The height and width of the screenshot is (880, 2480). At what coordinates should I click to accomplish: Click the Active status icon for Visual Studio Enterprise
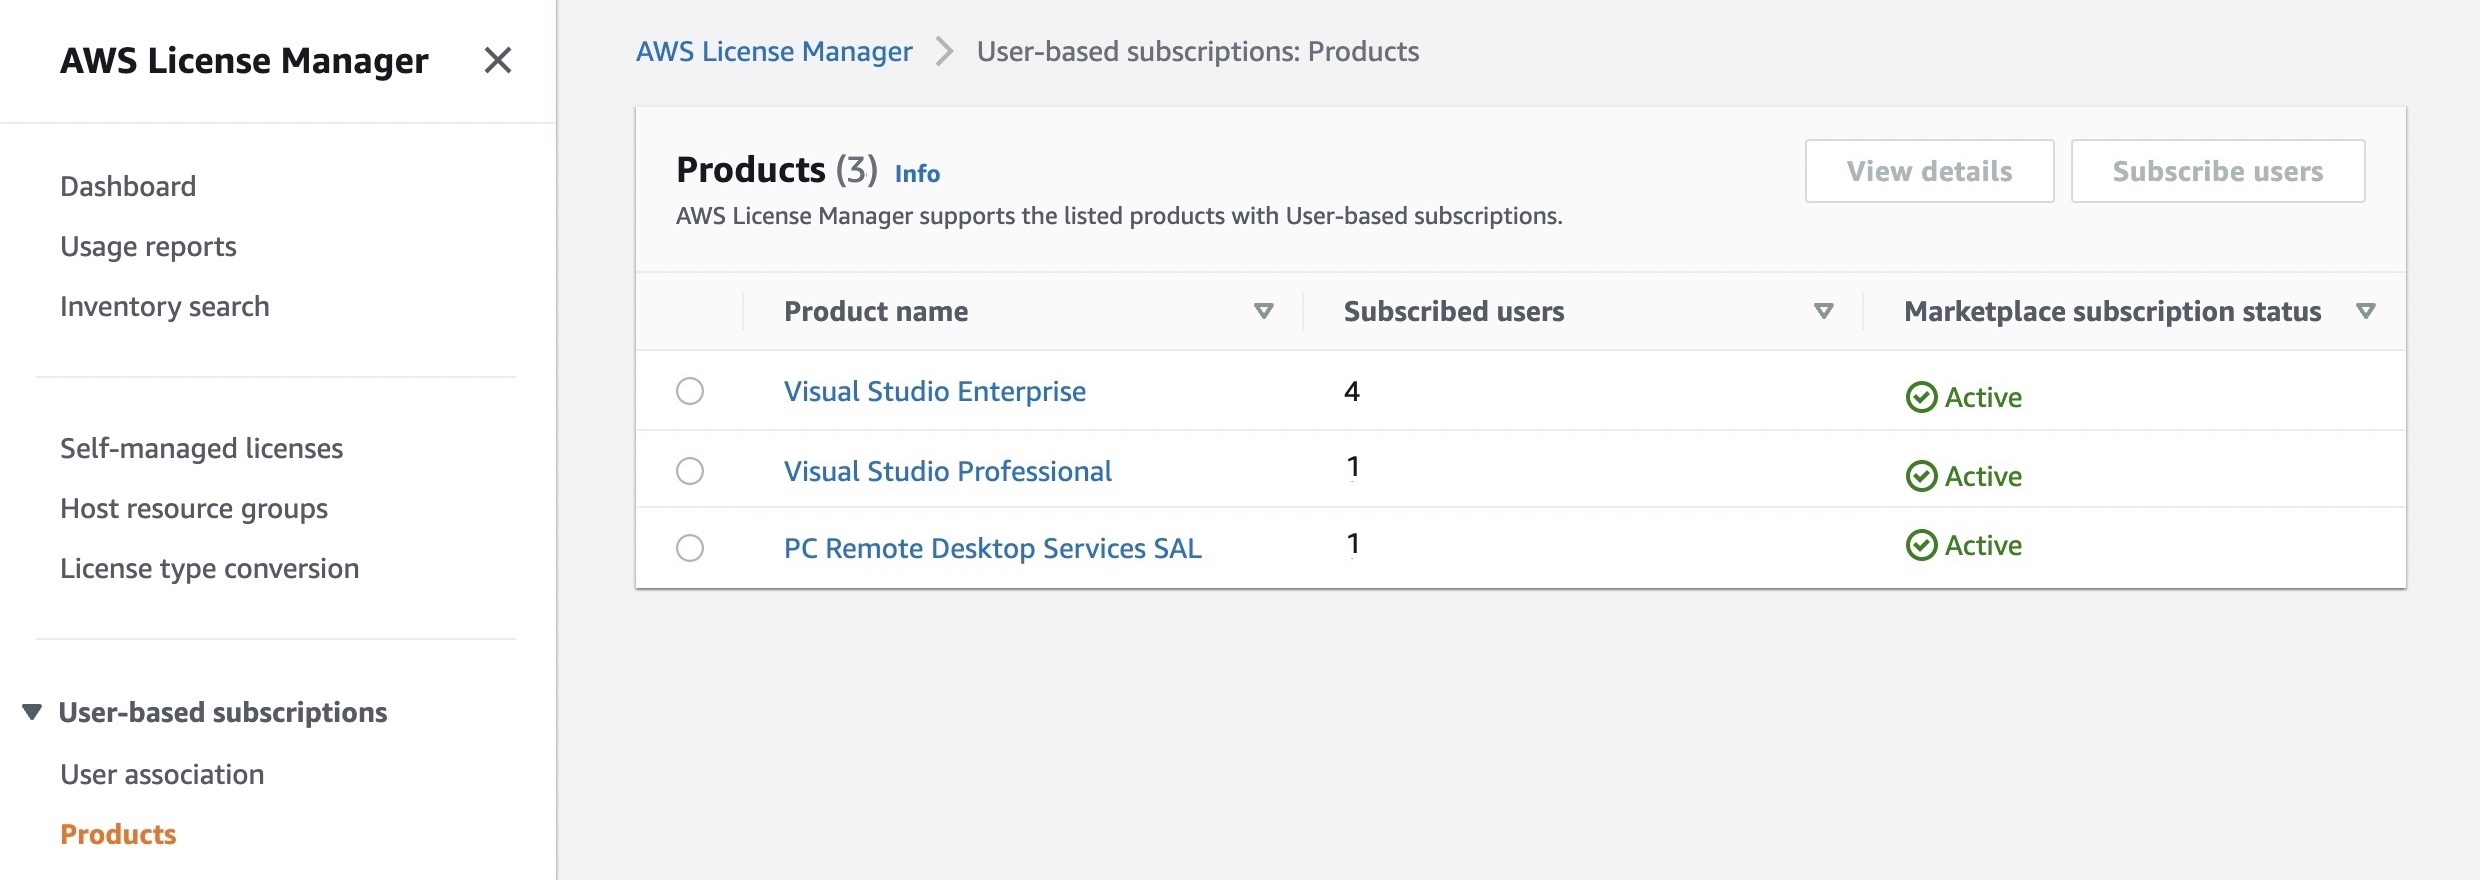pyautogui.click(x=1921, y=397)
